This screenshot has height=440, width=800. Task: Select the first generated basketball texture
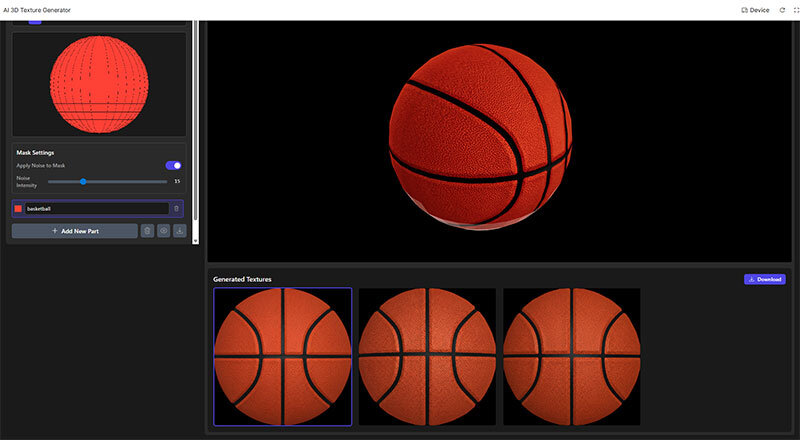[282, 356]
